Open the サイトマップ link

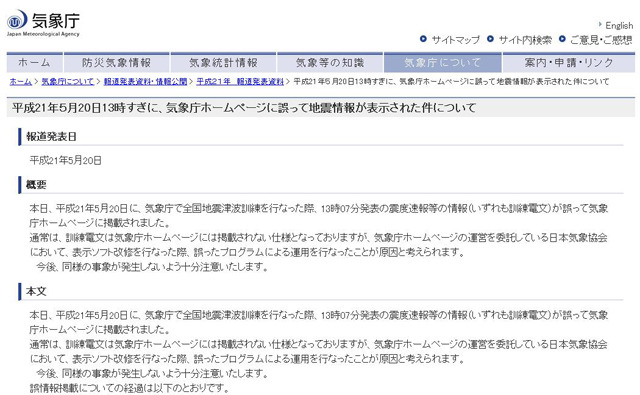[x=456, y=40]
